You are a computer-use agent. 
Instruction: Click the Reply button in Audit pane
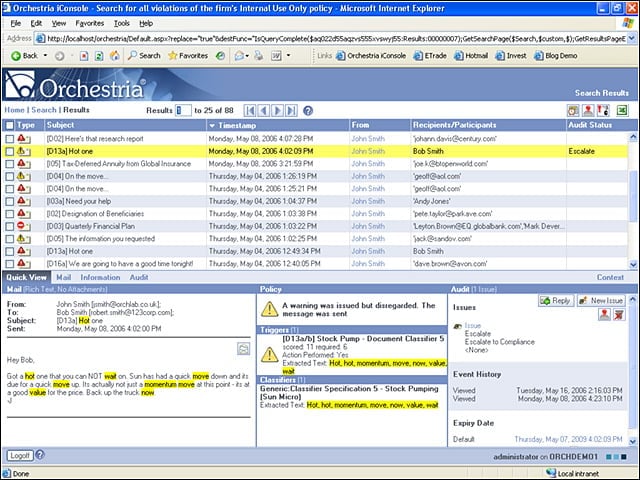[556, 301]
